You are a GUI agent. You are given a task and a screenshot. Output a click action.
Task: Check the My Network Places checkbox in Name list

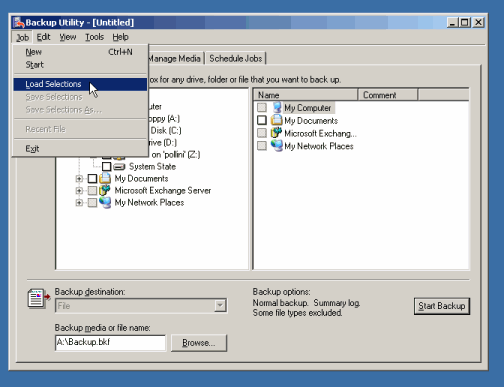262,146
